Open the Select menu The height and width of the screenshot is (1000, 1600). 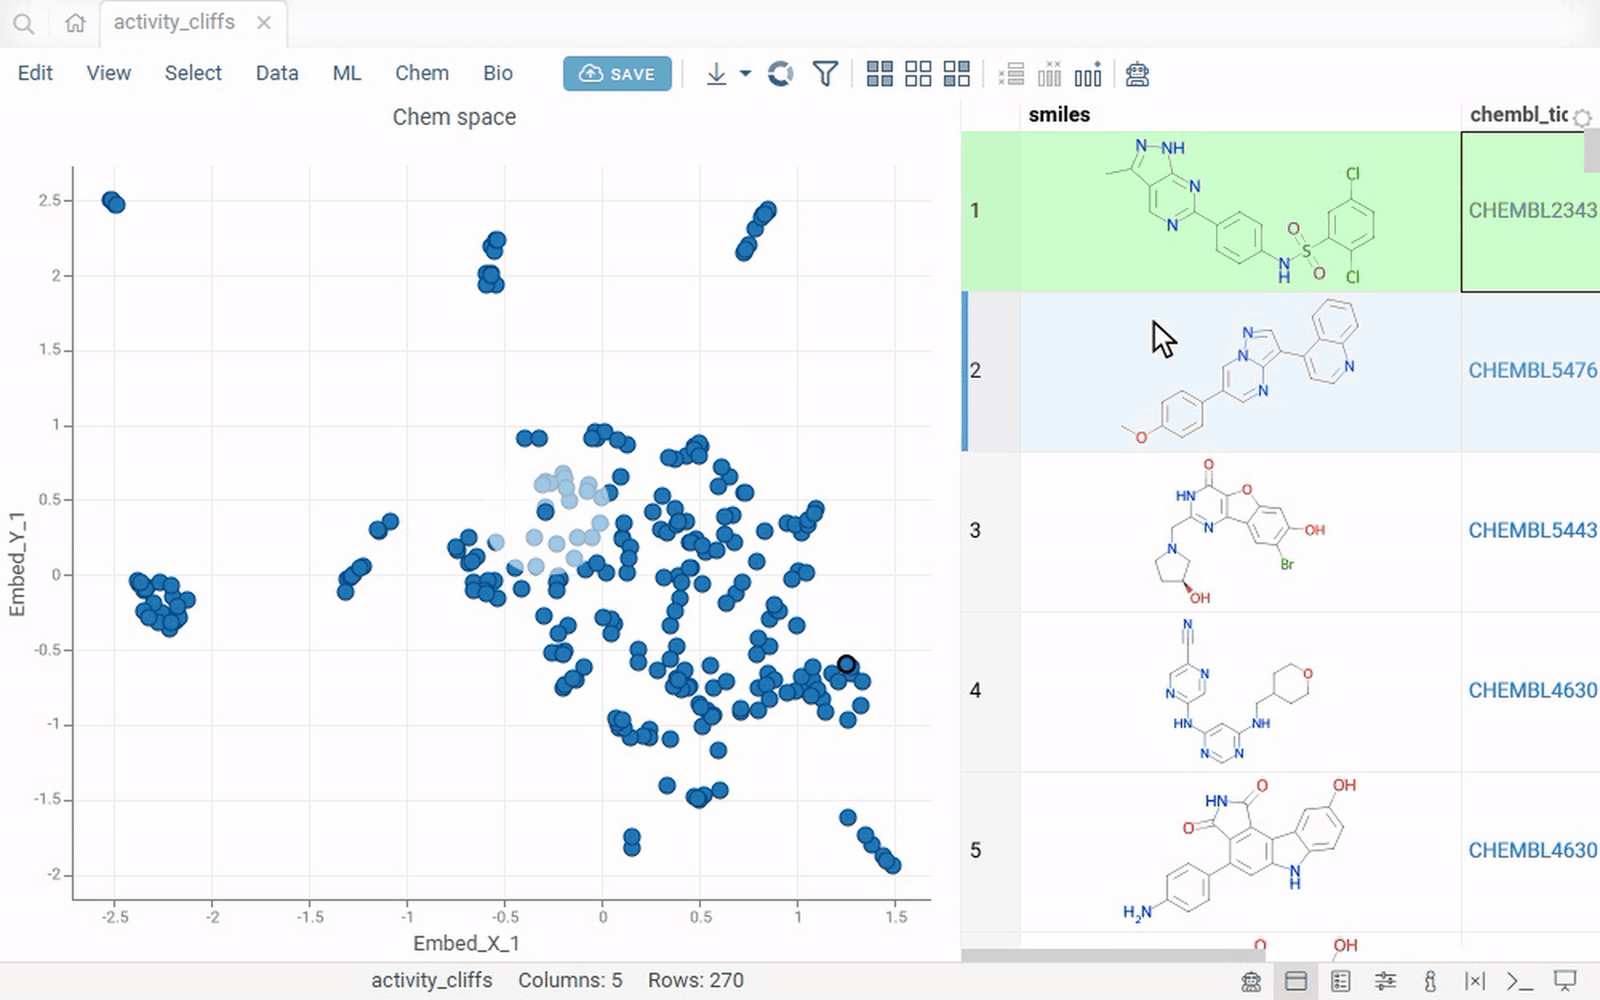pos(193,73)
